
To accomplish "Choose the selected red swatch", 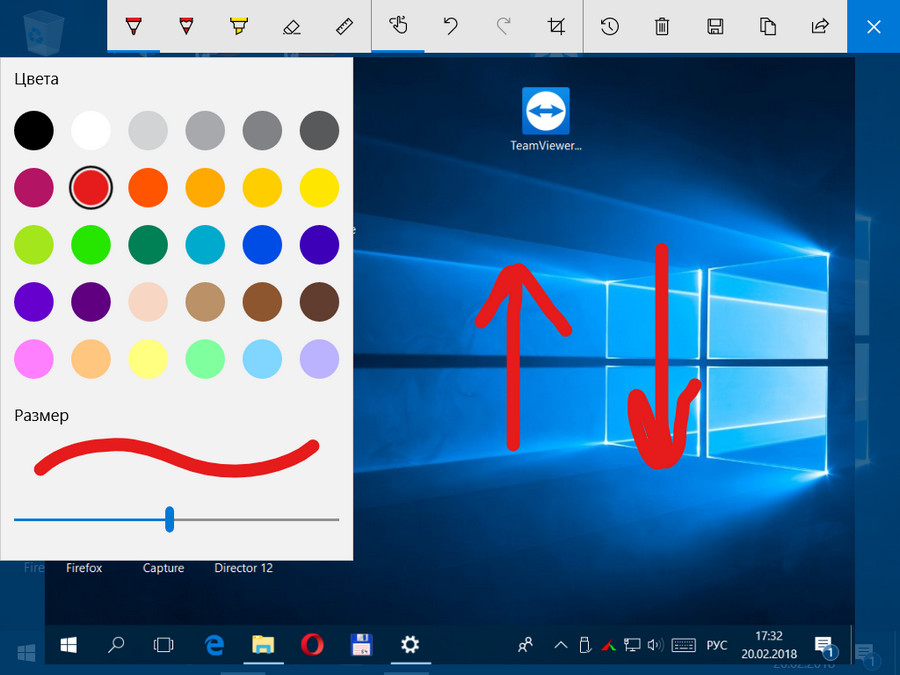I will tap(91, 187).
